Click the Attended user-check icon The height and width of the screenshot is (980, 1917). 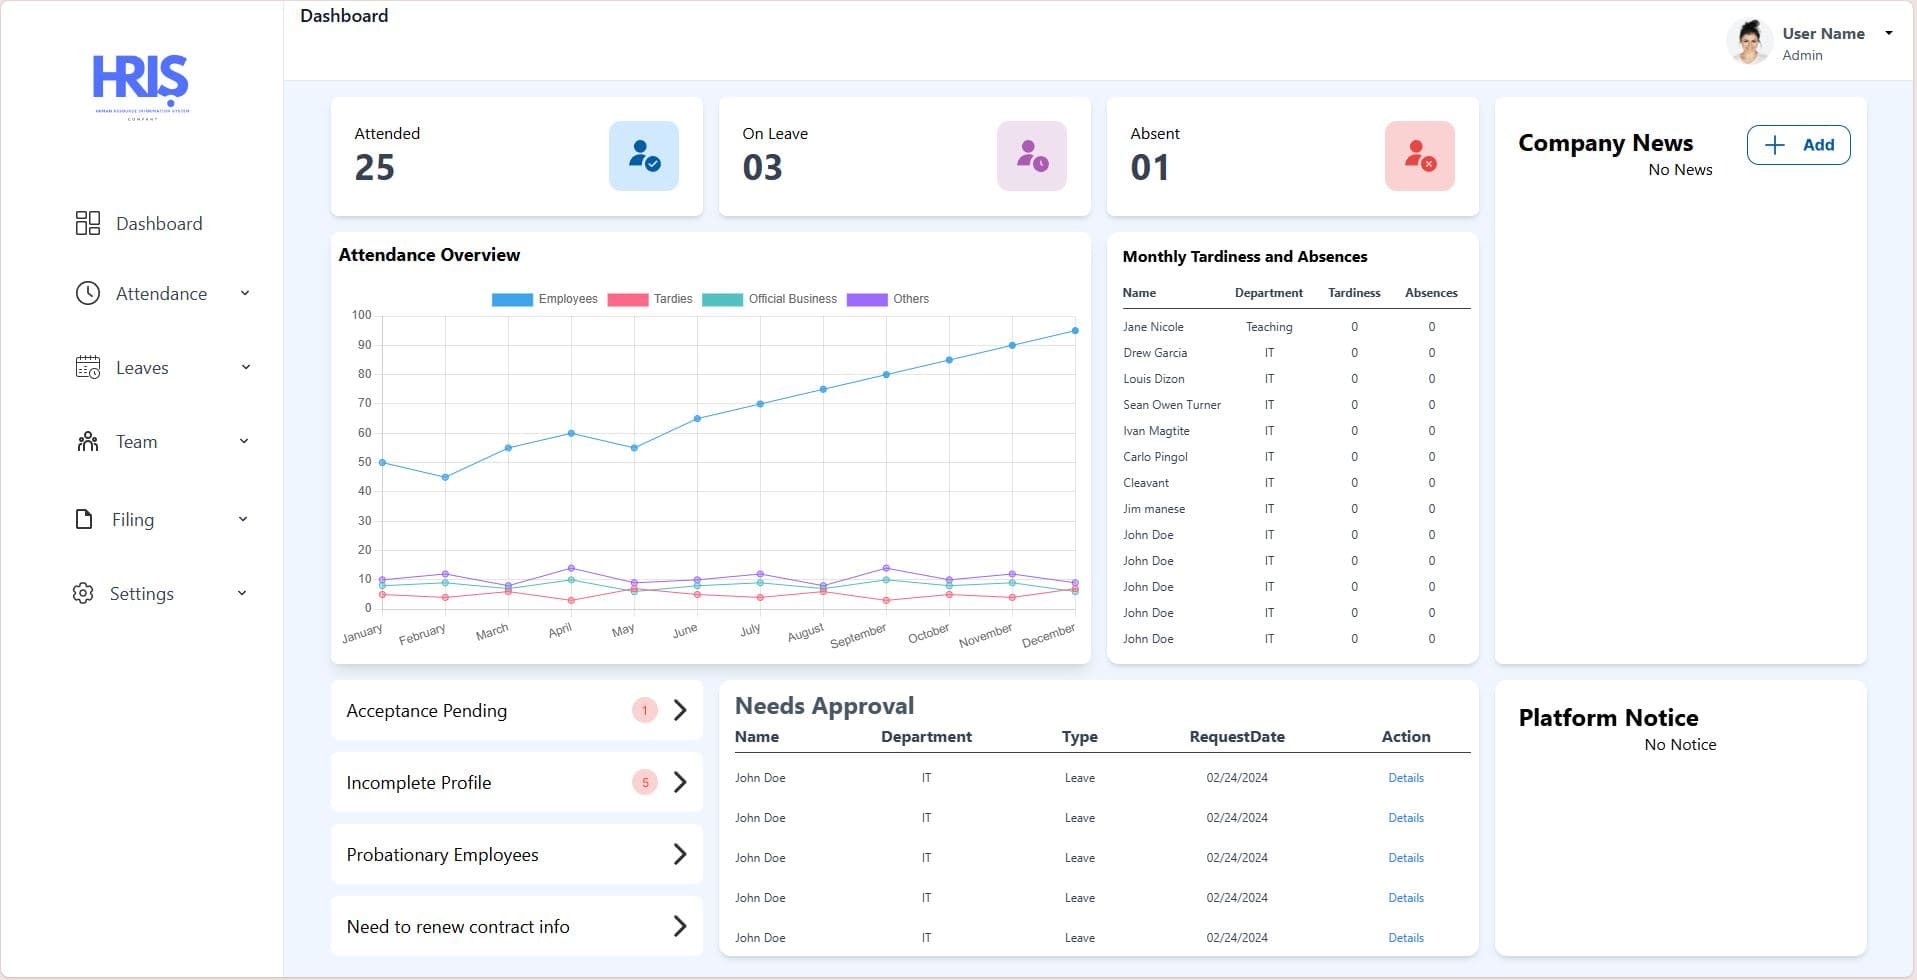click(644, 156)
